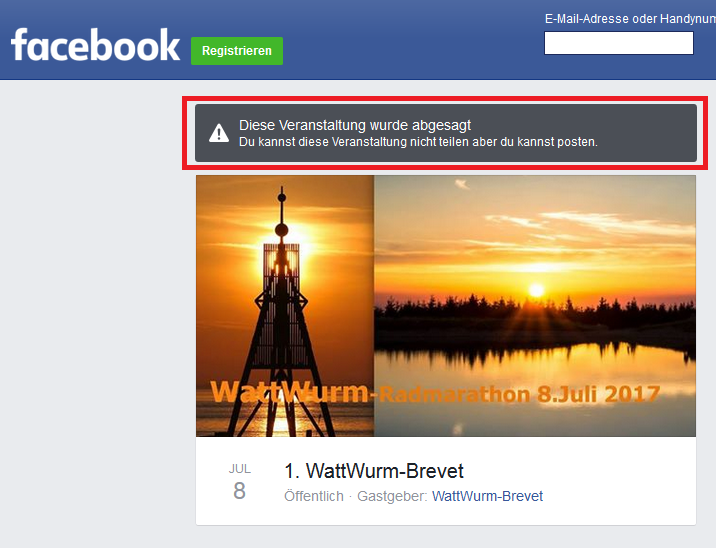Click the Facebook logo in header
716x548 pixels.
[x=95, y=45]
